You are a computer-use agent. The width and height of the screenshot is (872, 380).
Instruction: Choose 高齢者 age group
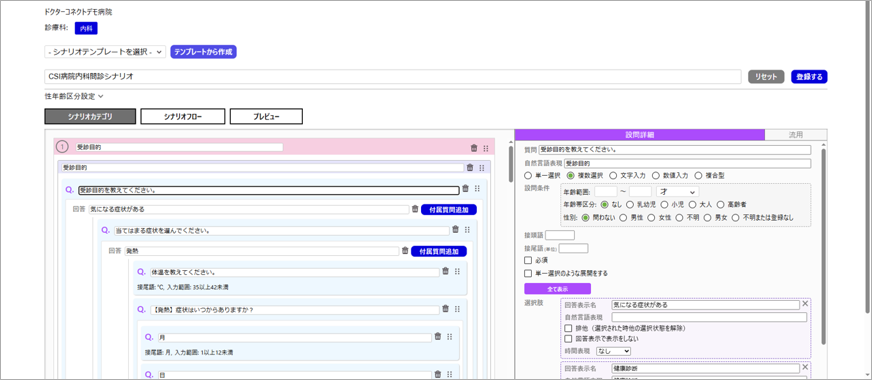tap(721, 205)
